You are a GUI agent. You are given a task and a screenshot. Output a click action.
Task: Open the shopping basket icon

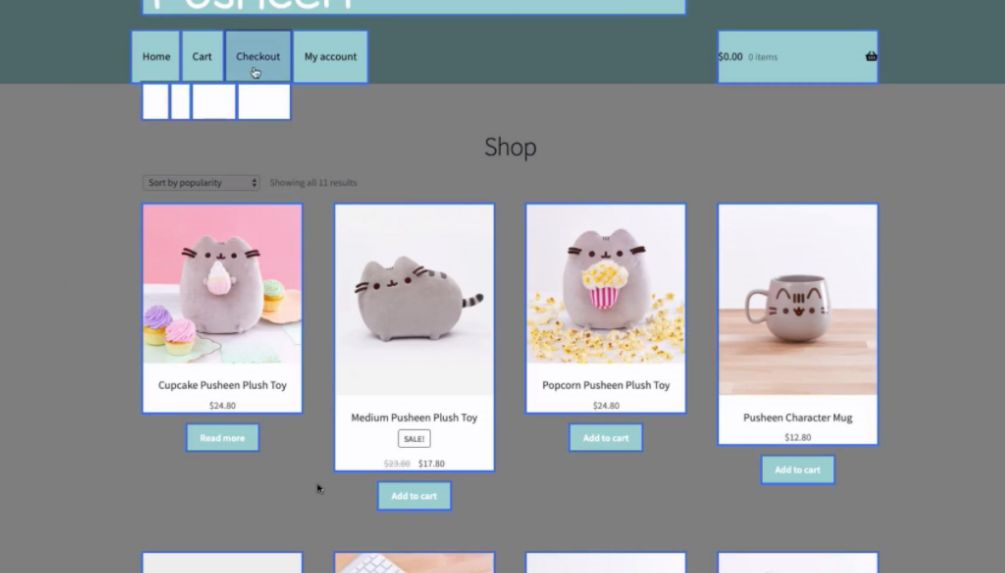871,56
